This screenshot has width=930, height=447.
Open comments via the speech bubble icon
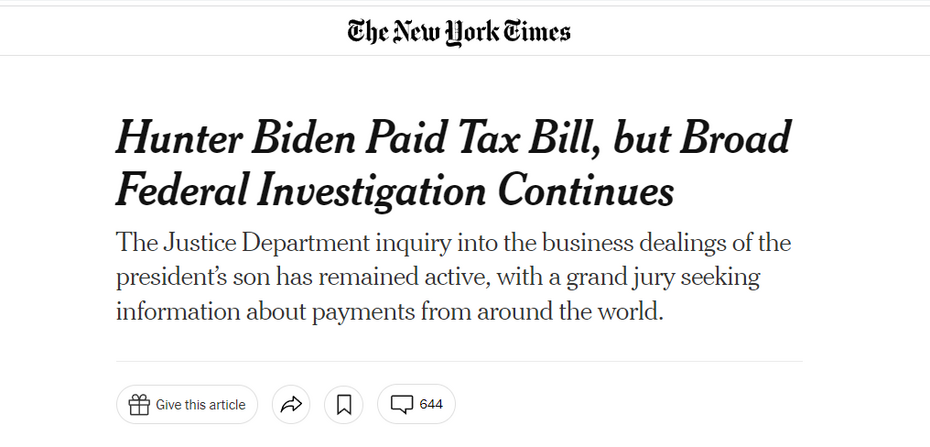[402, 405]
